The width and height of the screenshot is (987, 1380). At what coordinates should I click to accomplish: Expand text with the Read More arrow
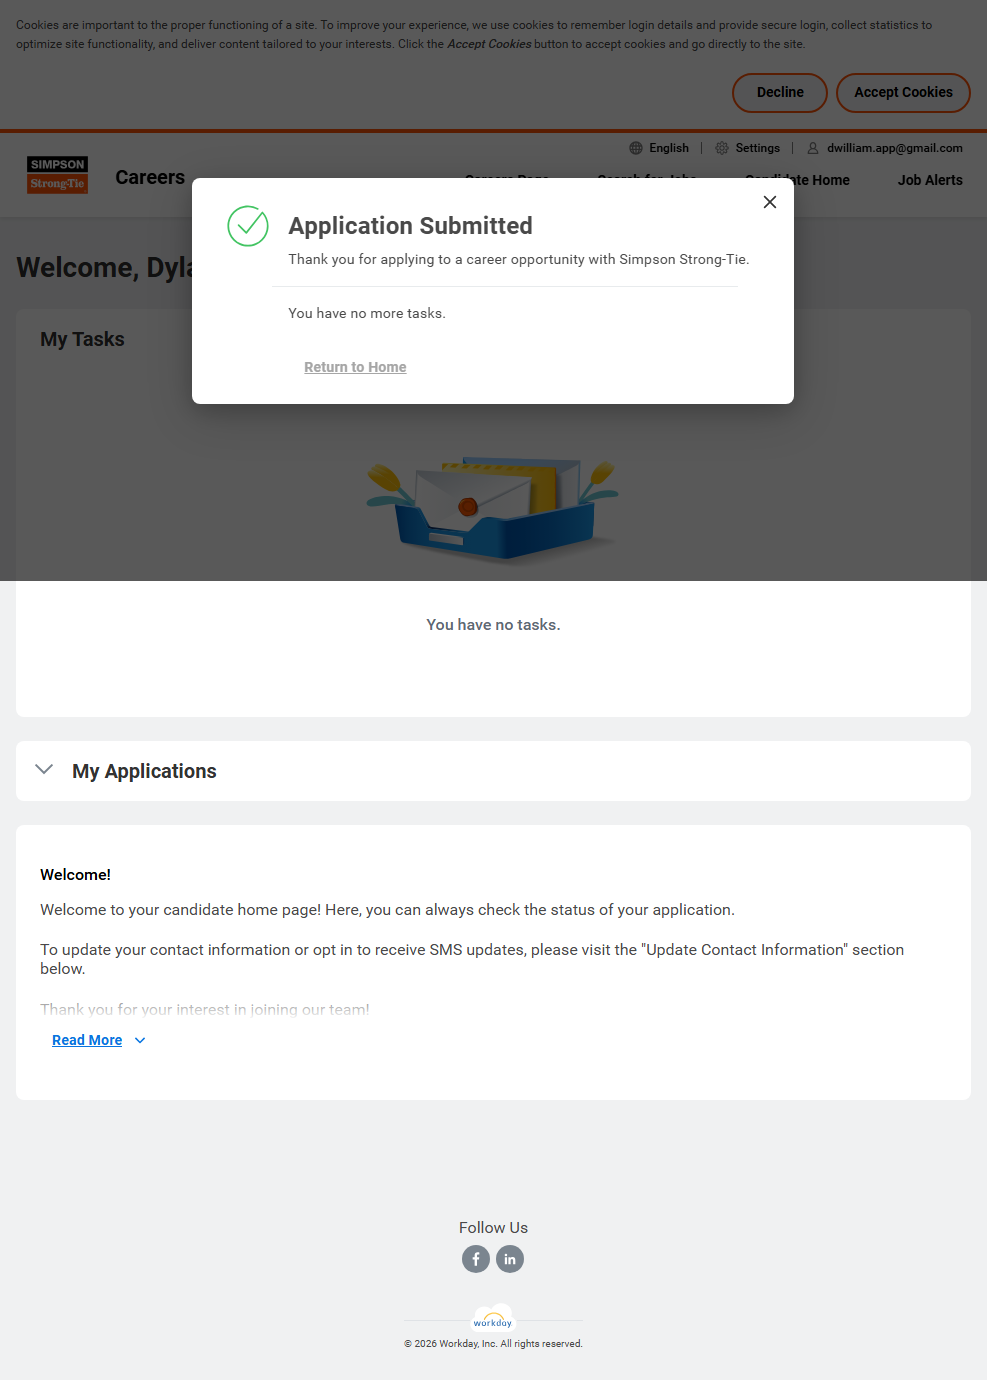coord(140,1041)
